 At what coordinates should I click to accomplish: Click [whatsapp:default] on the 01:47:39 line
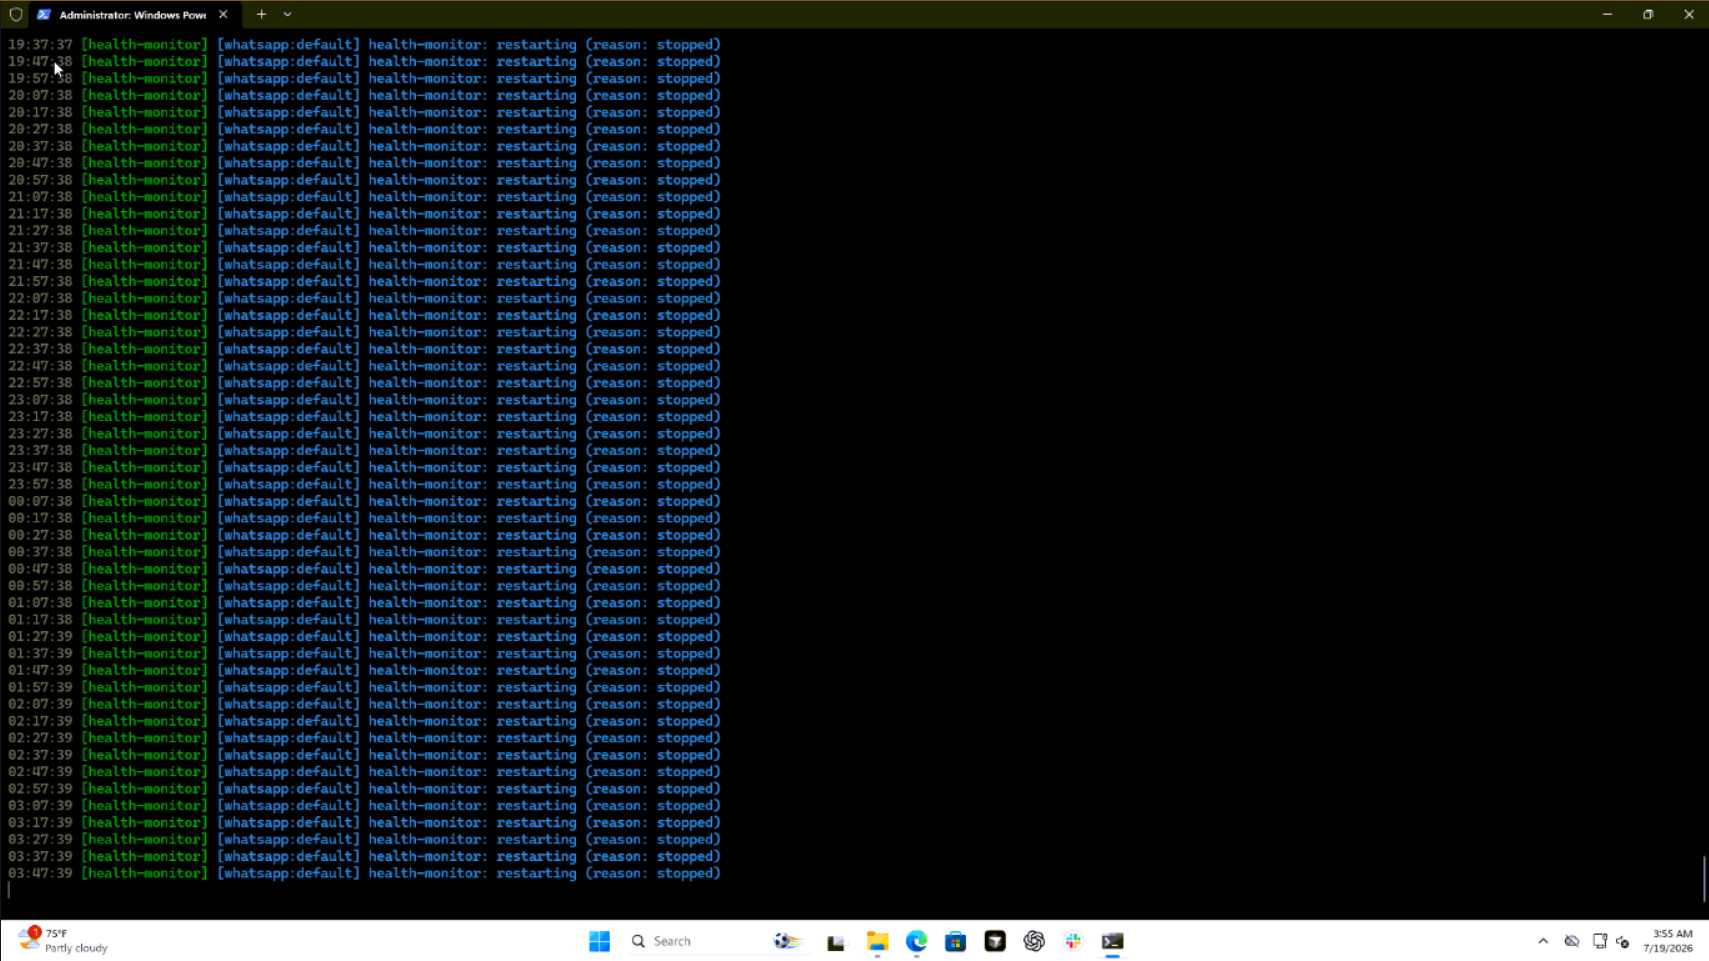[x=289, y=671]
